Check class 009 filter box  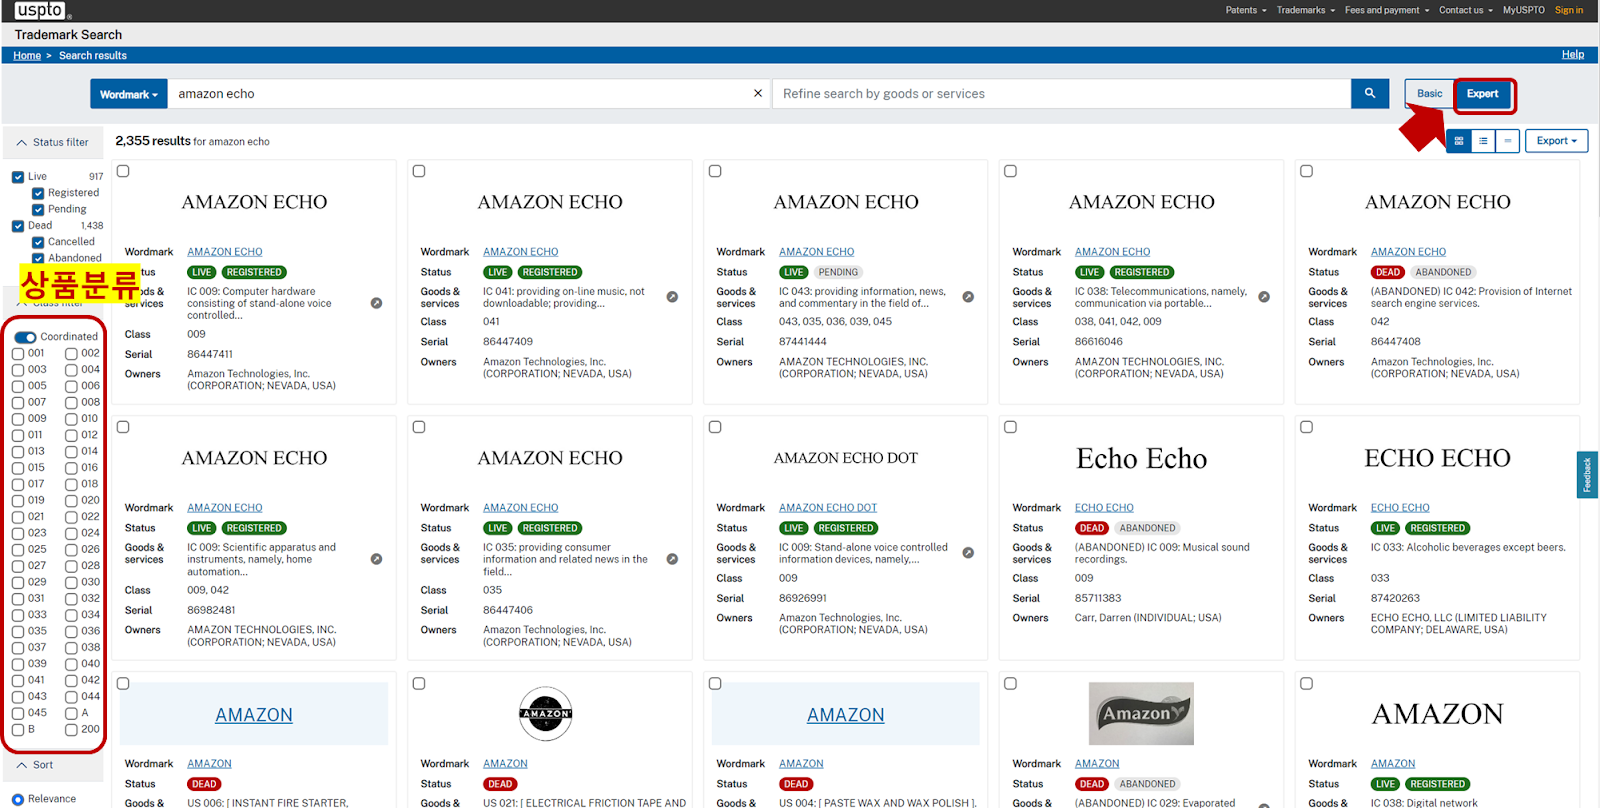pyautogui.click(x=18, y=419)
